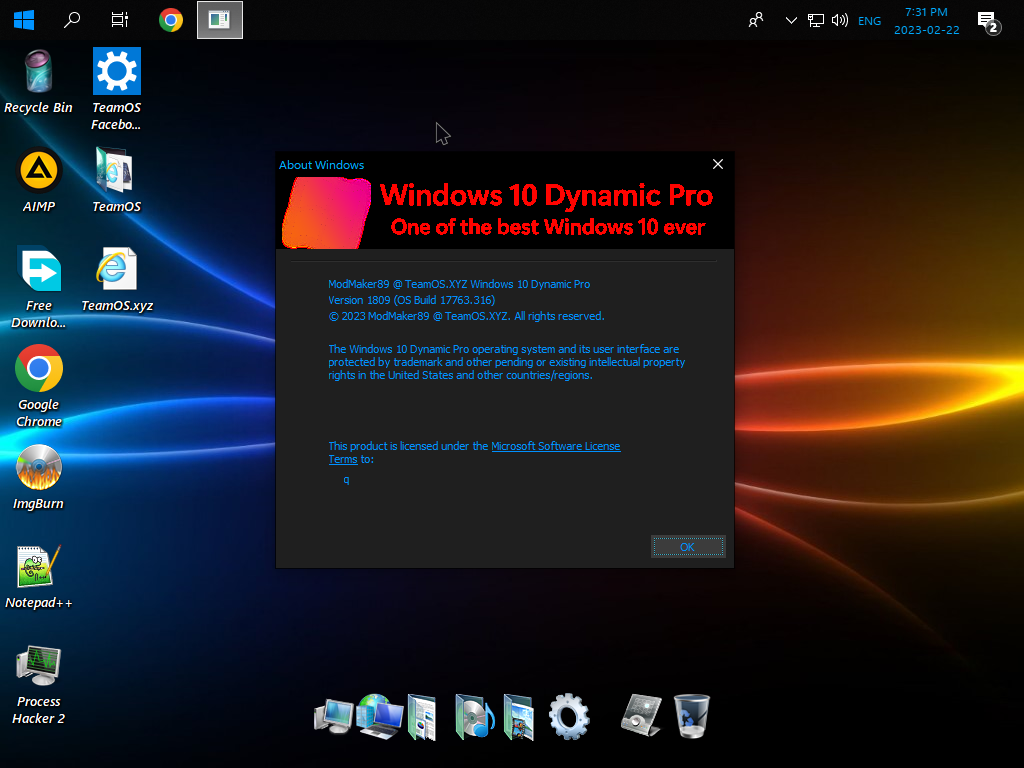Open the Recycle Bin desktop icon

coord(38,82)
